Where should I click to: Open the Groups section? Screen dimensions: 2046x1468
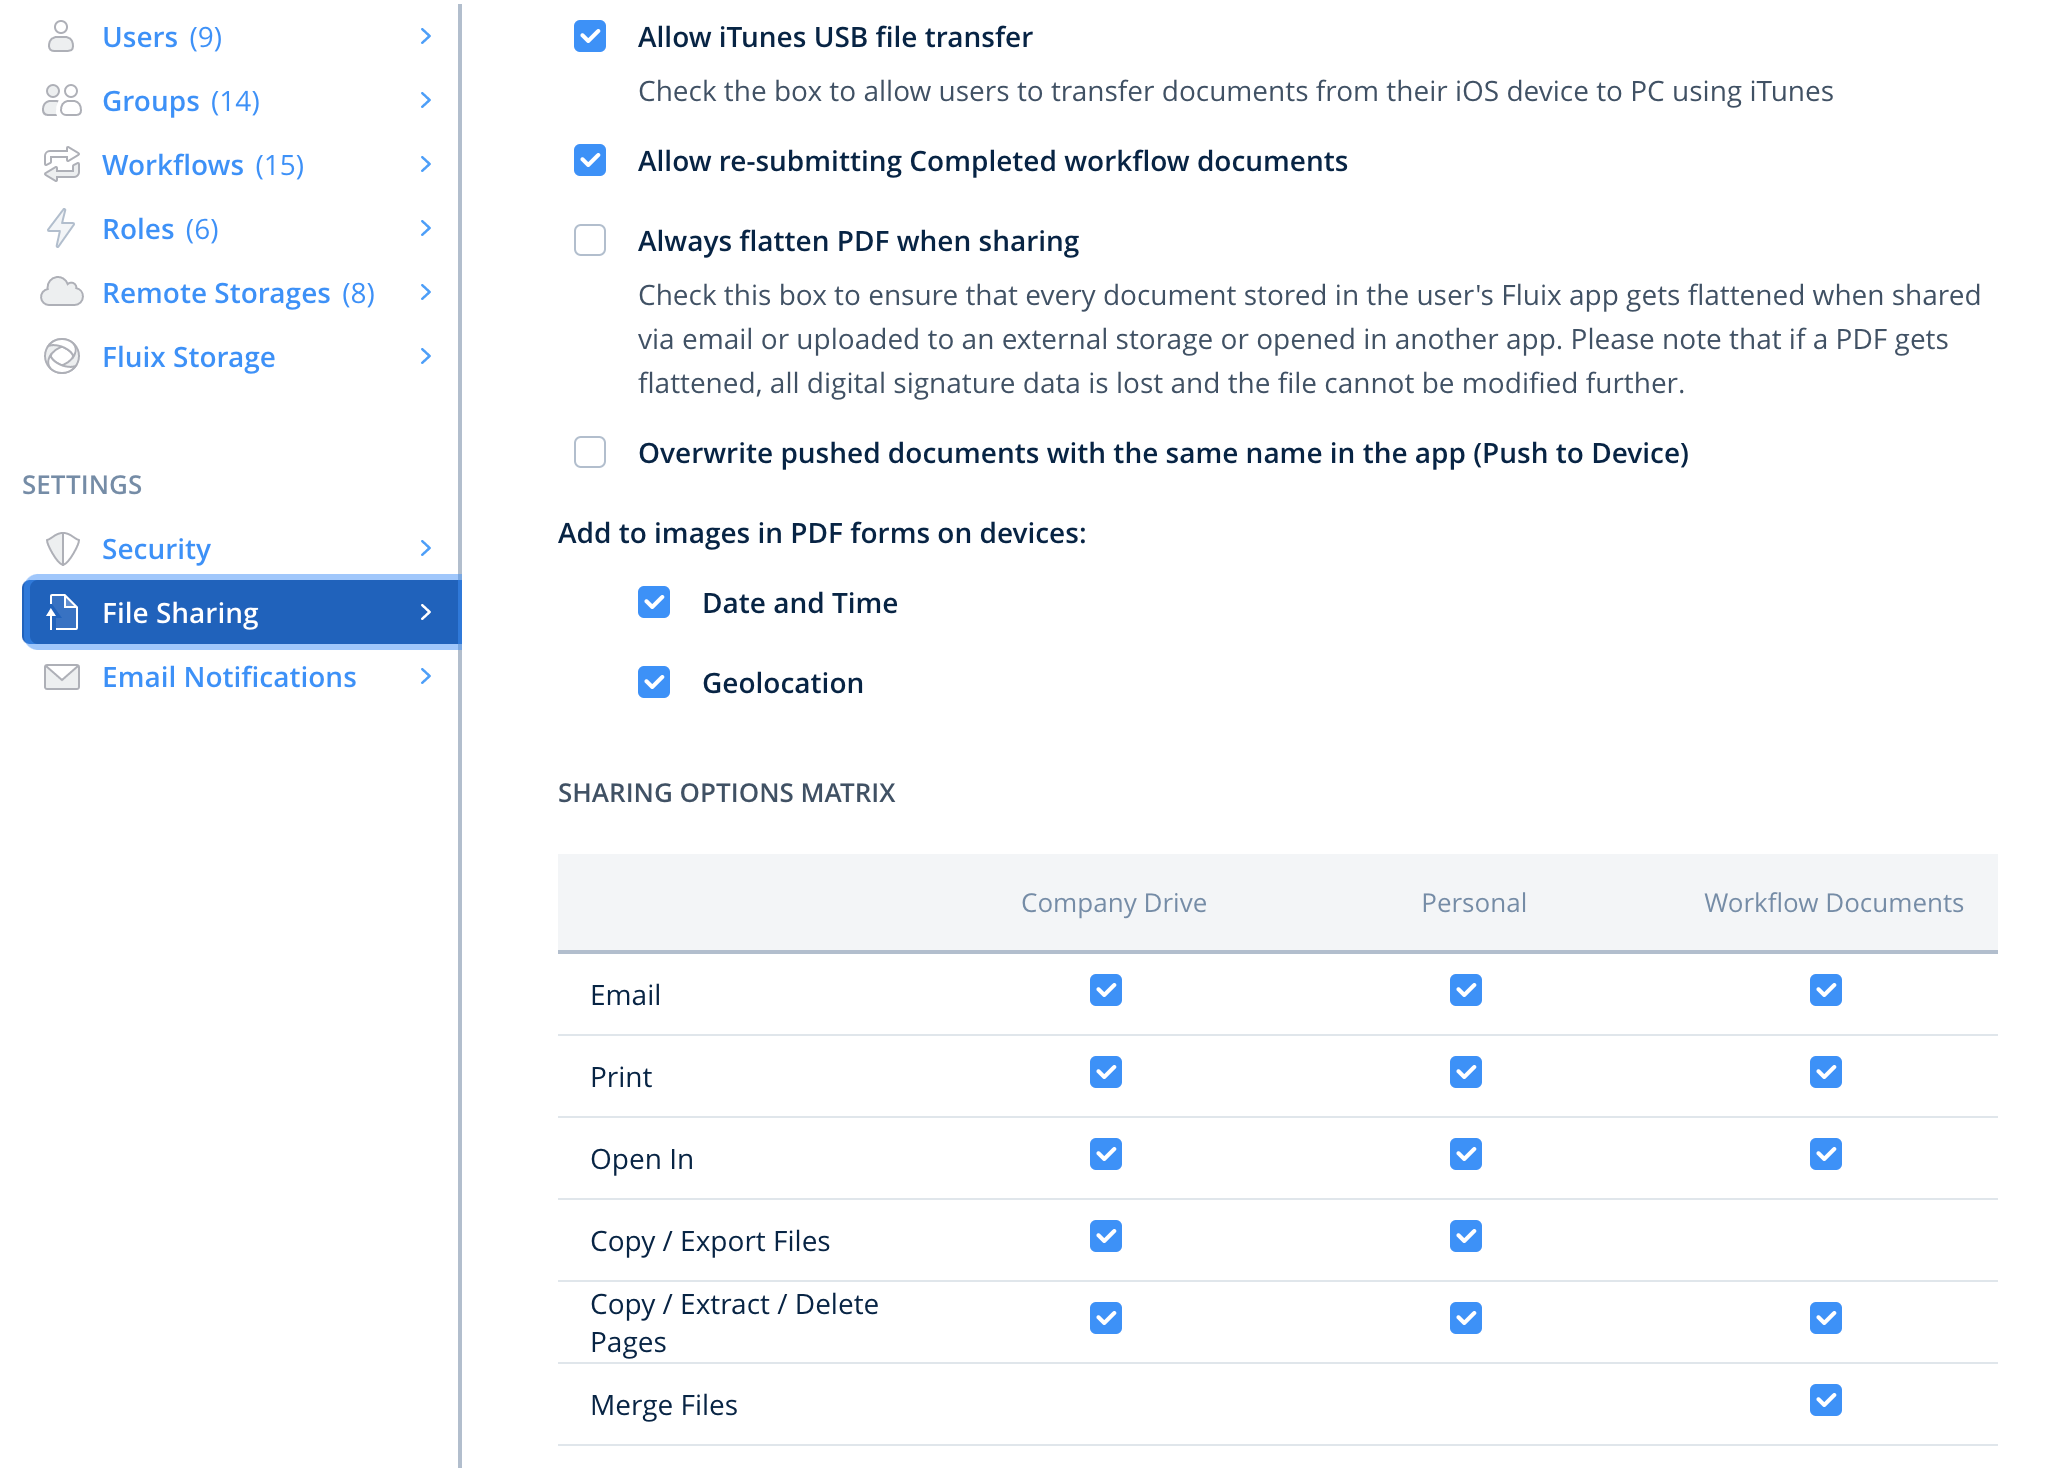coord(427,100)
